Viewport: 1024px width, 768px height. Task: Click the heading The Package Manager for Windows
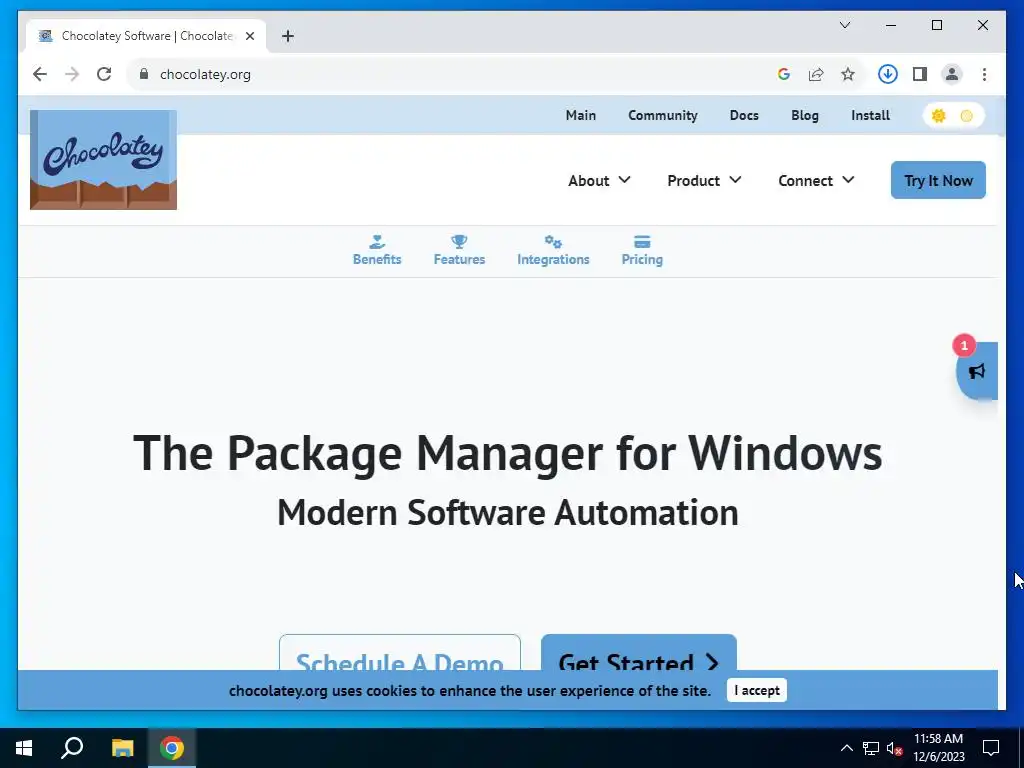(507, 453)
